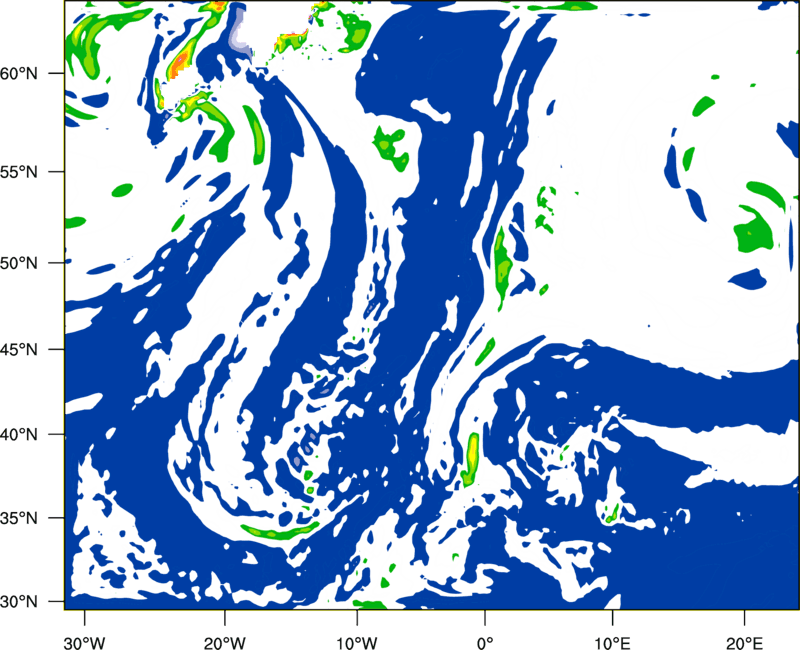Click the 30°N latitude label
This screenshot has height=650, width=800.
click(x=19, y=602)
